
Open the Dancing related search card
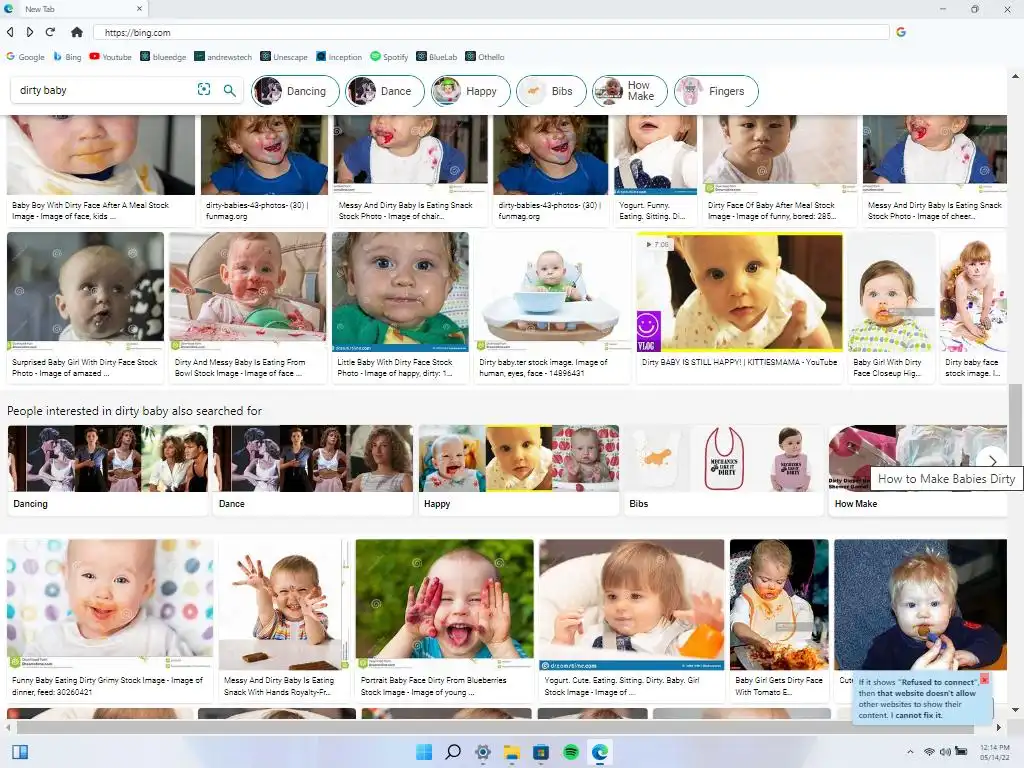pyautogui.click(x=108, y=470)
